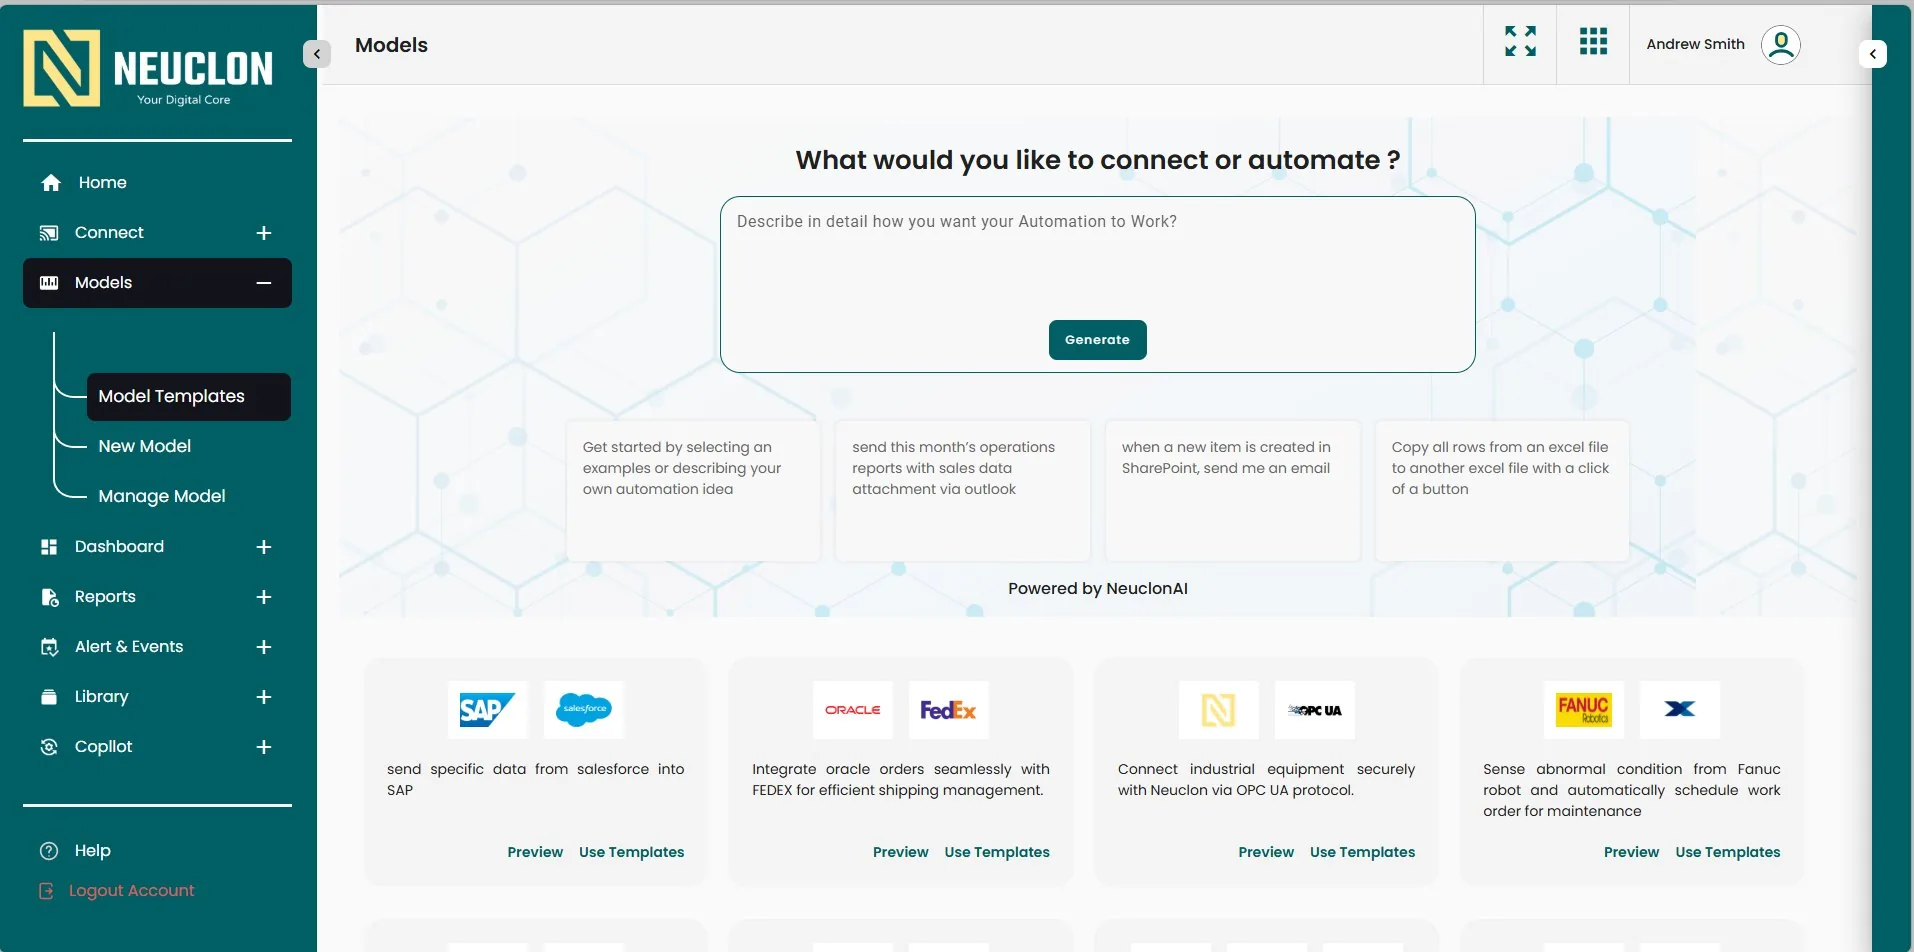
Task: Select the SharePoint email suggestion card
Action: 1232,491
